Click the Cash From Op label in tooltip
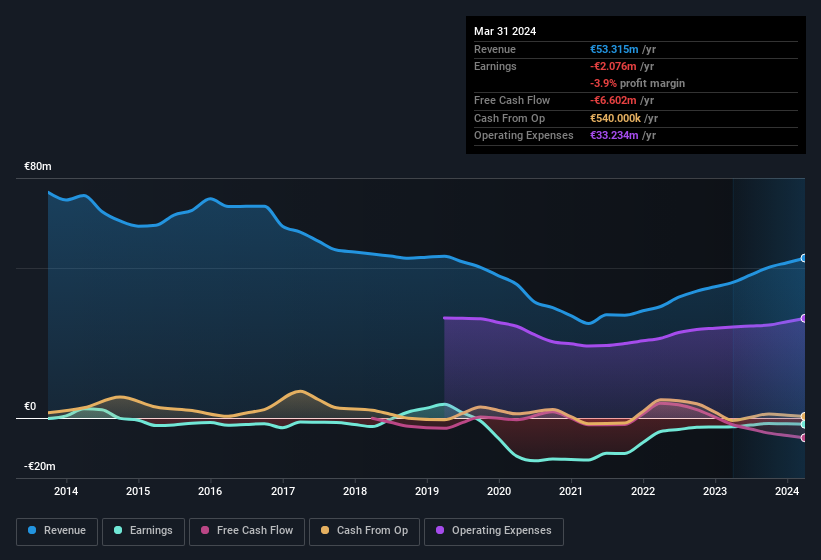Viewport: 821px width, 560px height. pos(509,118)
